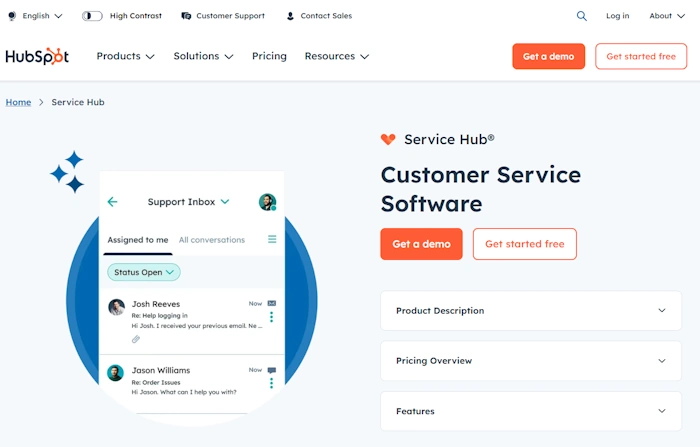Image resolution: width=700 pixels, height=447 pixels.
Task: Expand the Solutions menu
Action: [x=204, y=56]
